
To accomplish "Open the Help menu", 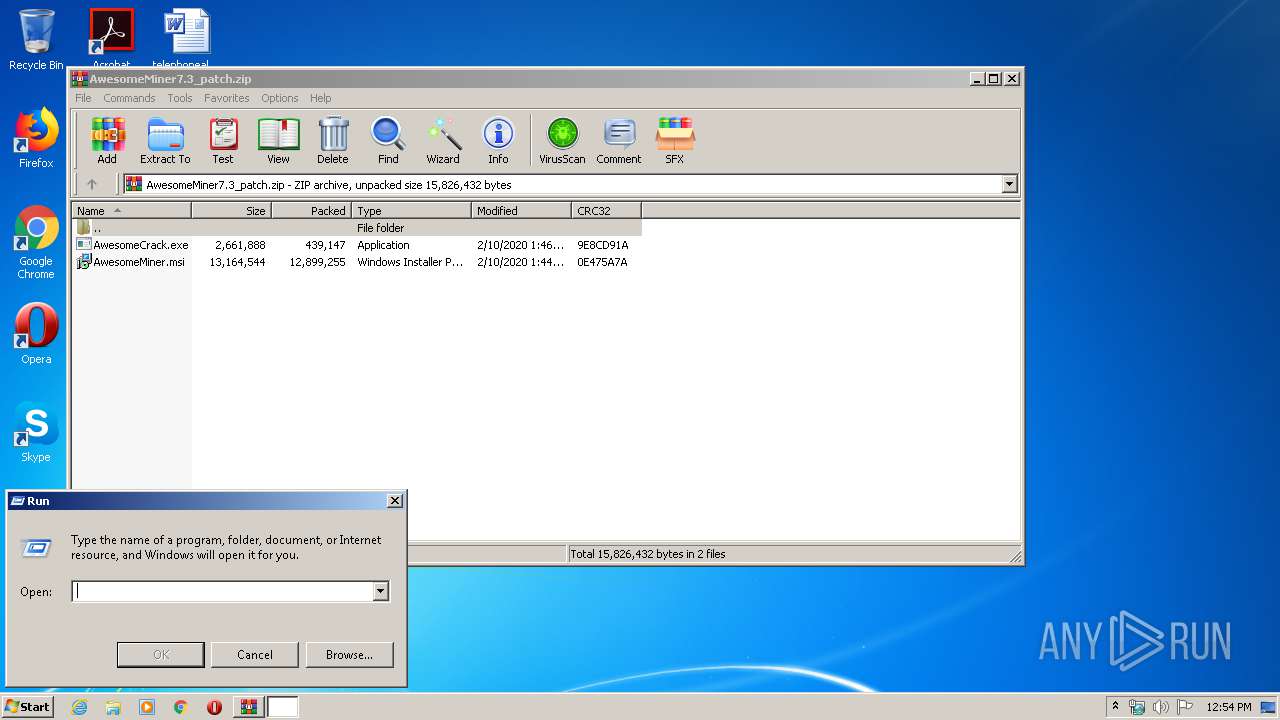I will coord(320,98).
